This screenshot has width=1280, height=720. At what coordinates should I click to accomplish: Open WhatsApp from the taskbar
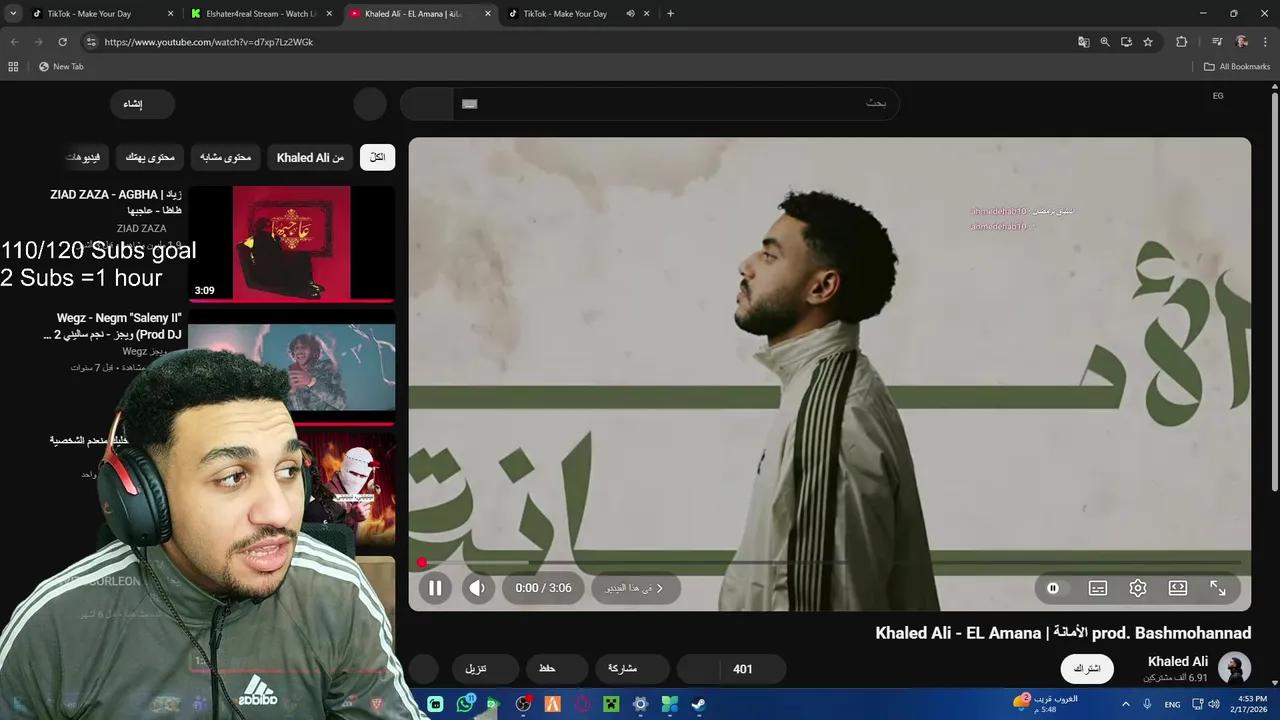click(x=465, y=704)
